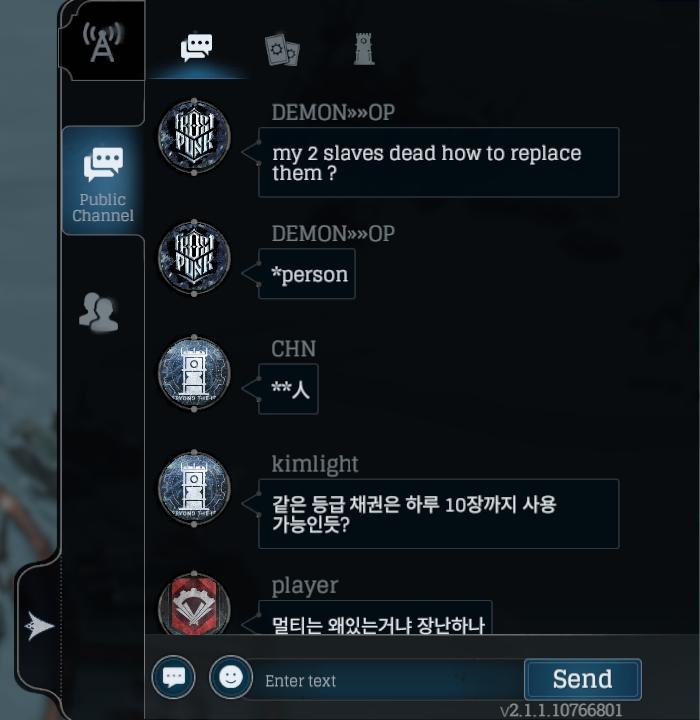Image resolution: width=700 pixels, height=720 pixels.
Task: Click the Enter text input field
Action: point(388,681)
